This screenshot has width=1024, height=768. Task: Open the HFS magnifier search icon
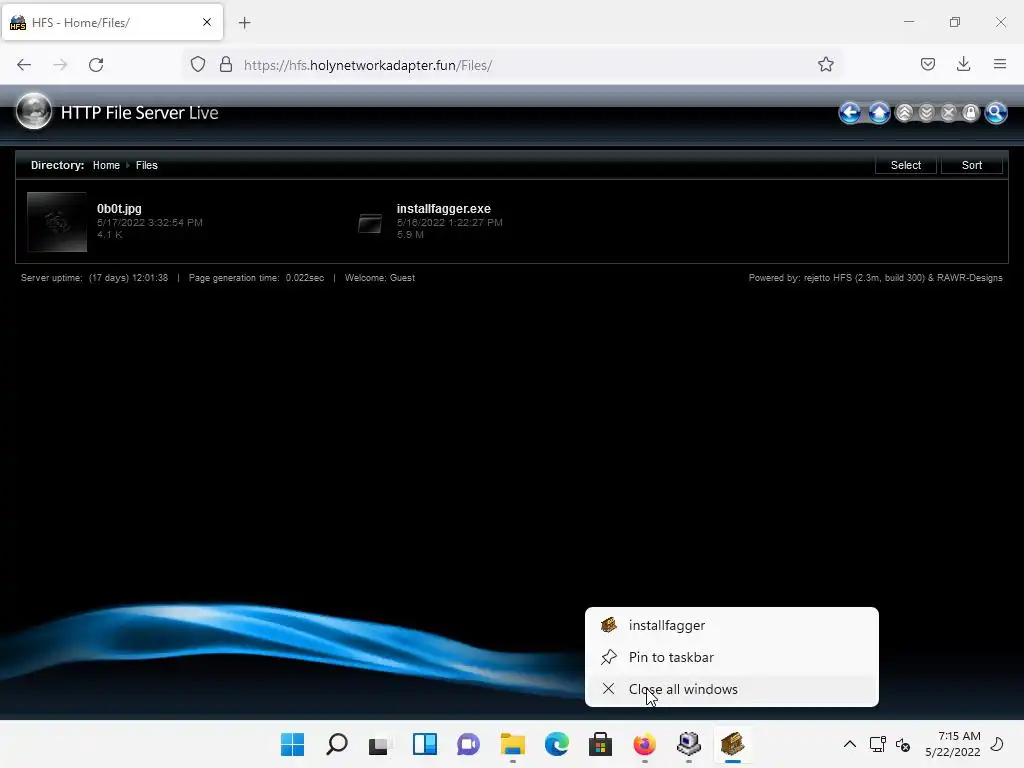click(996, 113)
